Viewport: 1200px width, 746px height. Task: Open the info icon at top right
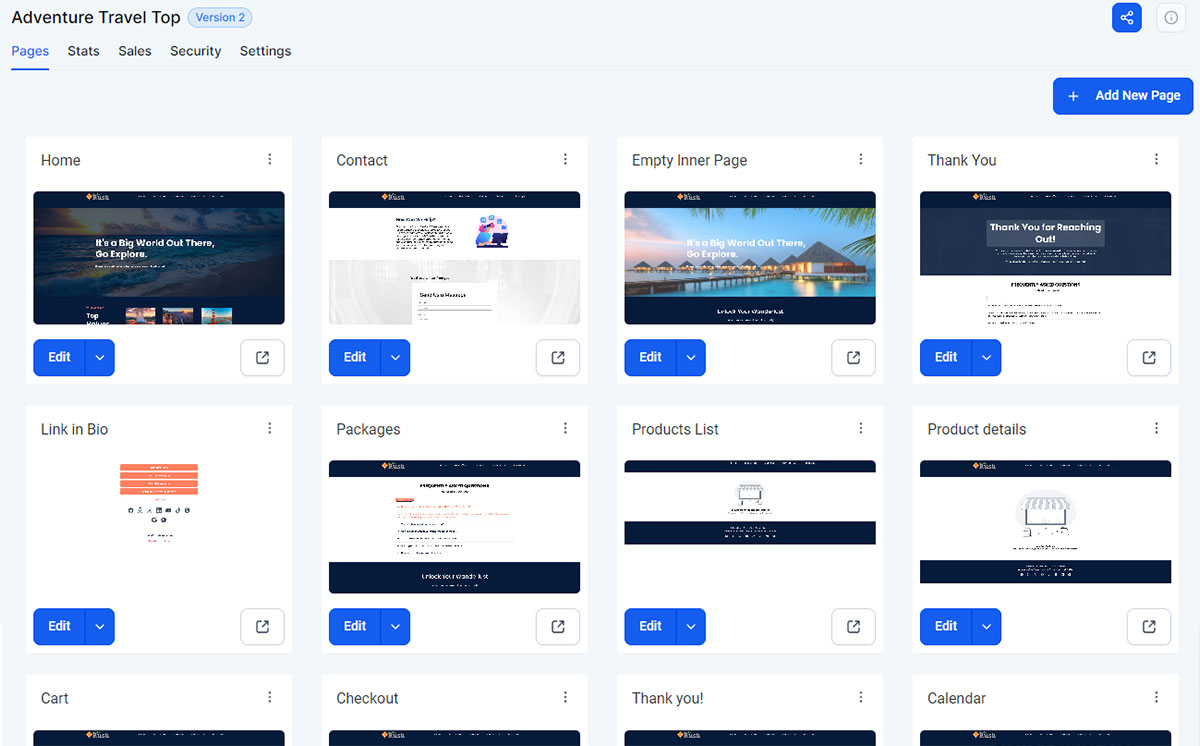click(x=1170, y=18)
